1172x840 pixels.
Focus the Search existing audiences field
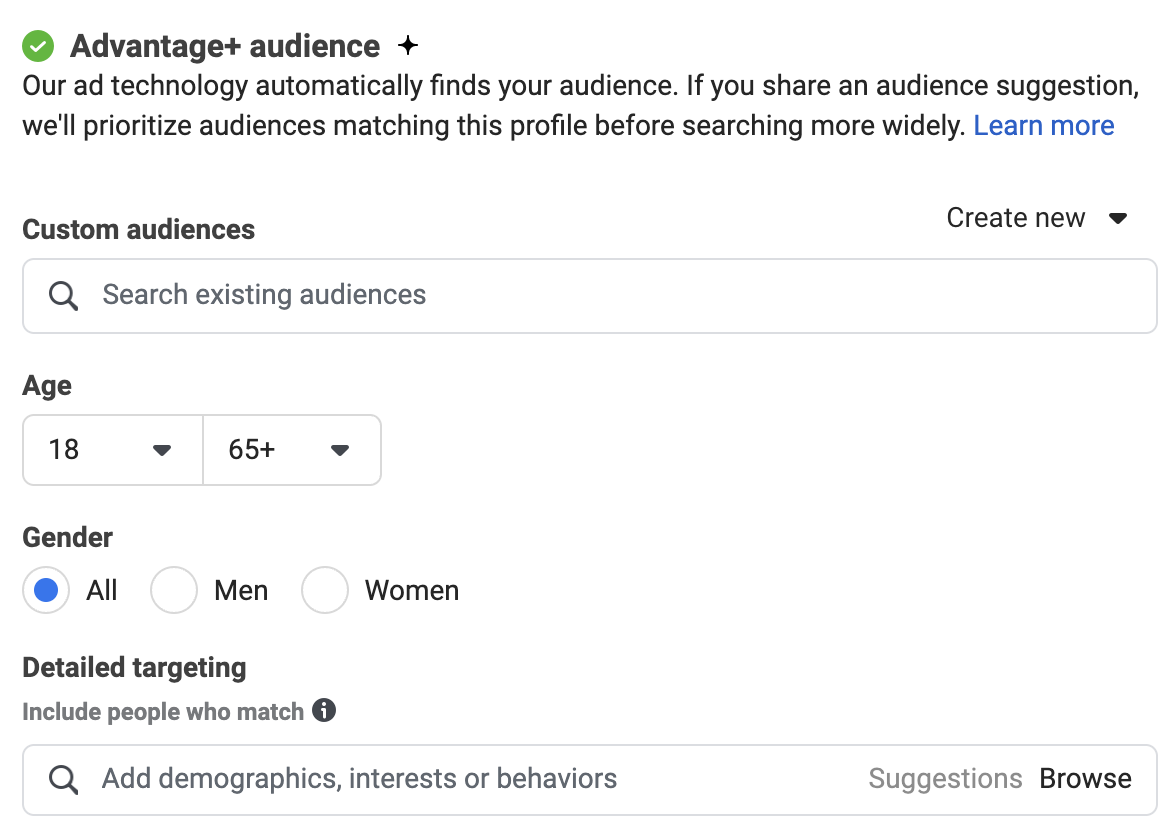(590, 296)
